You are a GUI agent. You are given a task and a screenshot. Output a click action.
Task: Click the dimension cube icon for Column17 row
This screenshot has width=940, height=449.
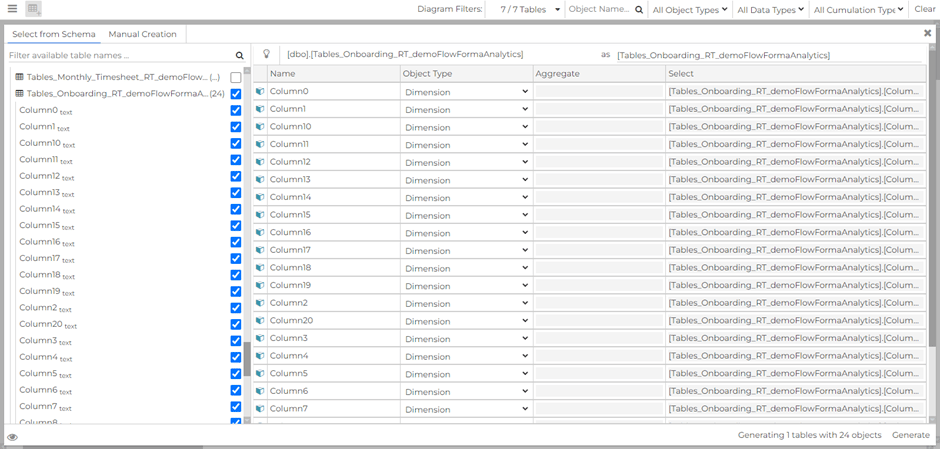[260, 250]
